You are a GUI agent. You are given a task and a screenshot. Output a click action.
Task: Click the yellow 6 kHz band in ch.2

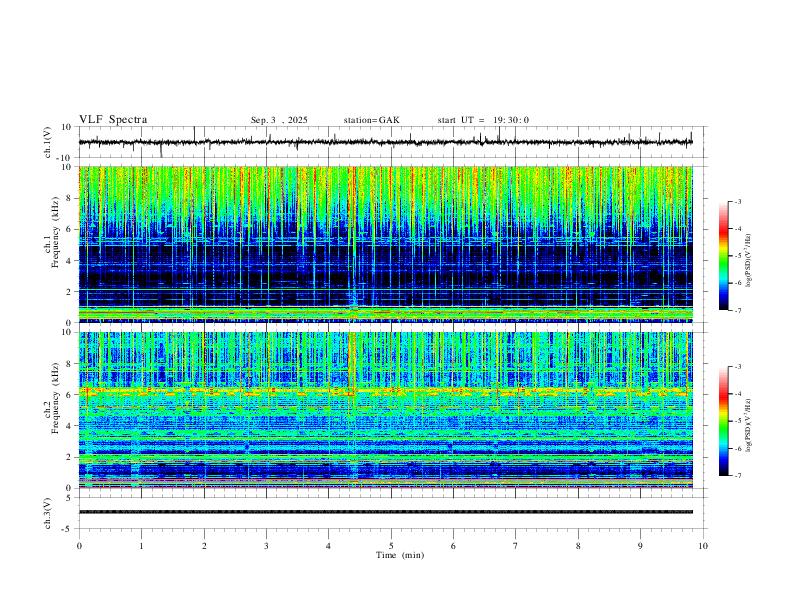tap(385, 391)
